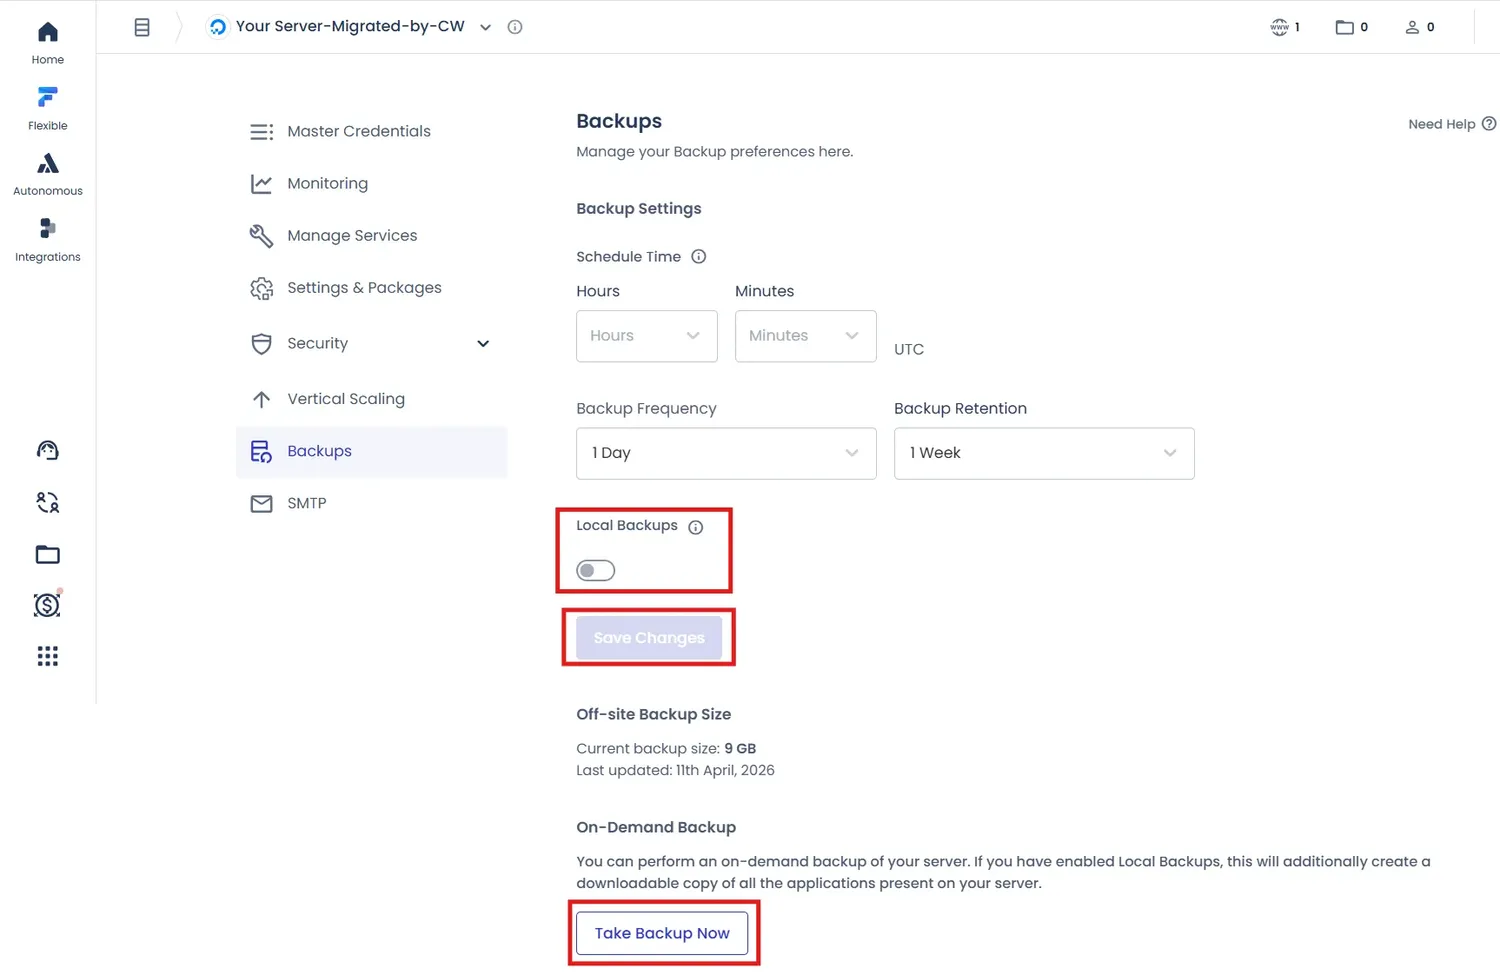Image resolution: width=1500 pixels, height=975 pixels.
Task: Click the team transfer icon in sidebar
Action: point(47,502)
